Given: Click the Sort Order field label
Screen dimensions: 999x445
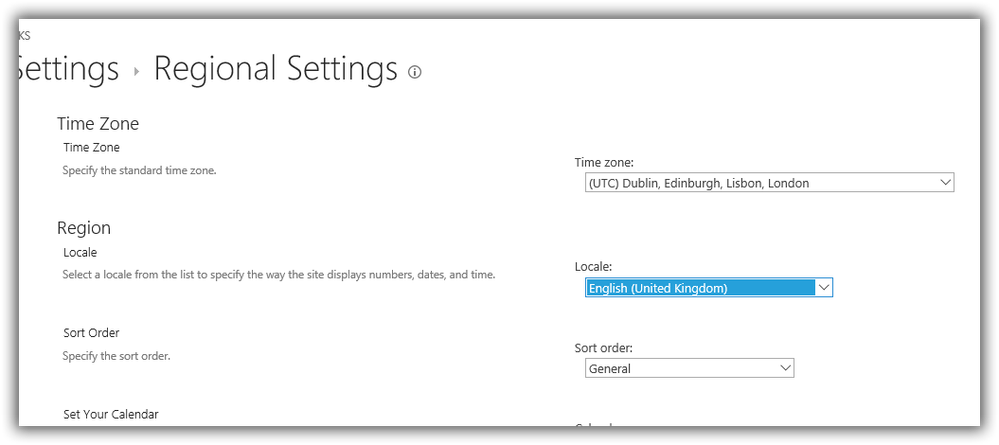Looking at the screenshot, I should [91, 333].
